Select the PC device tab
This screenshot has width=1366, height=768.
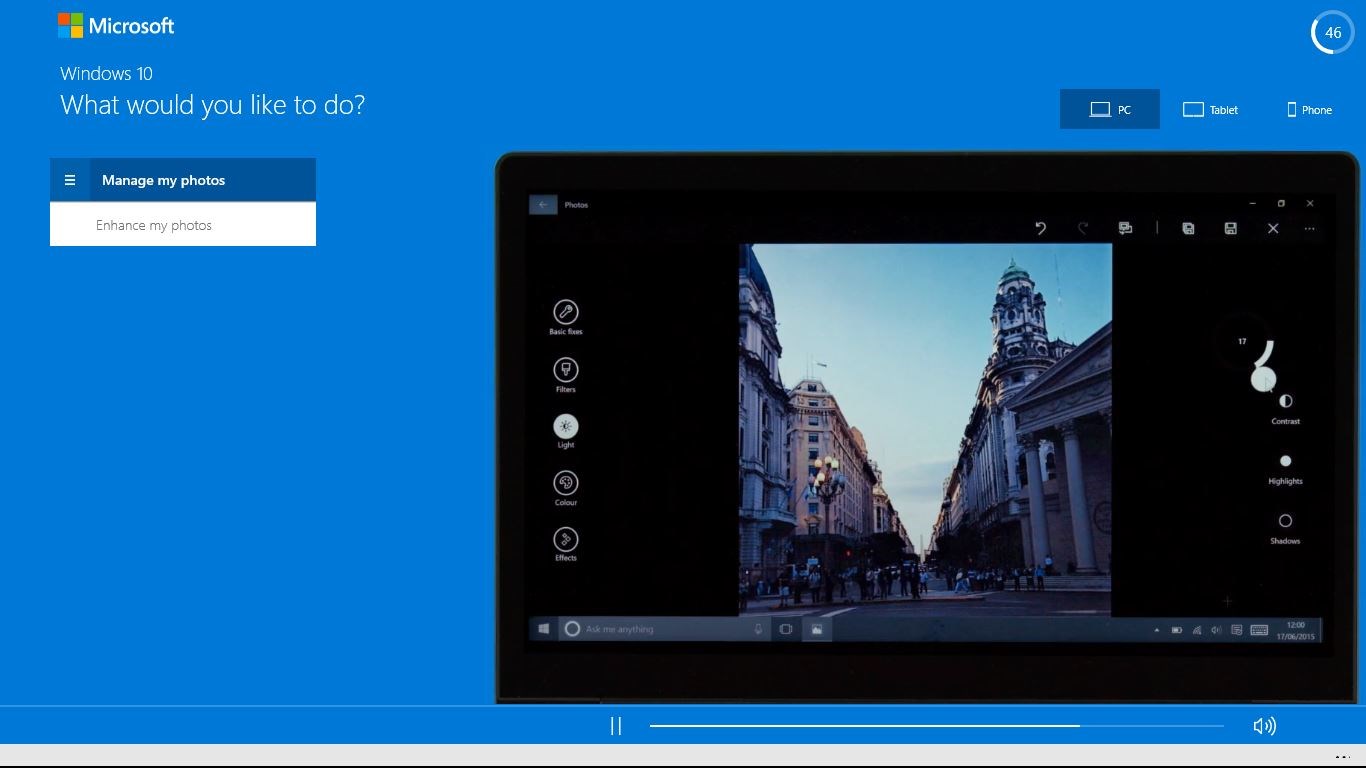click(x=1110, y=110)
